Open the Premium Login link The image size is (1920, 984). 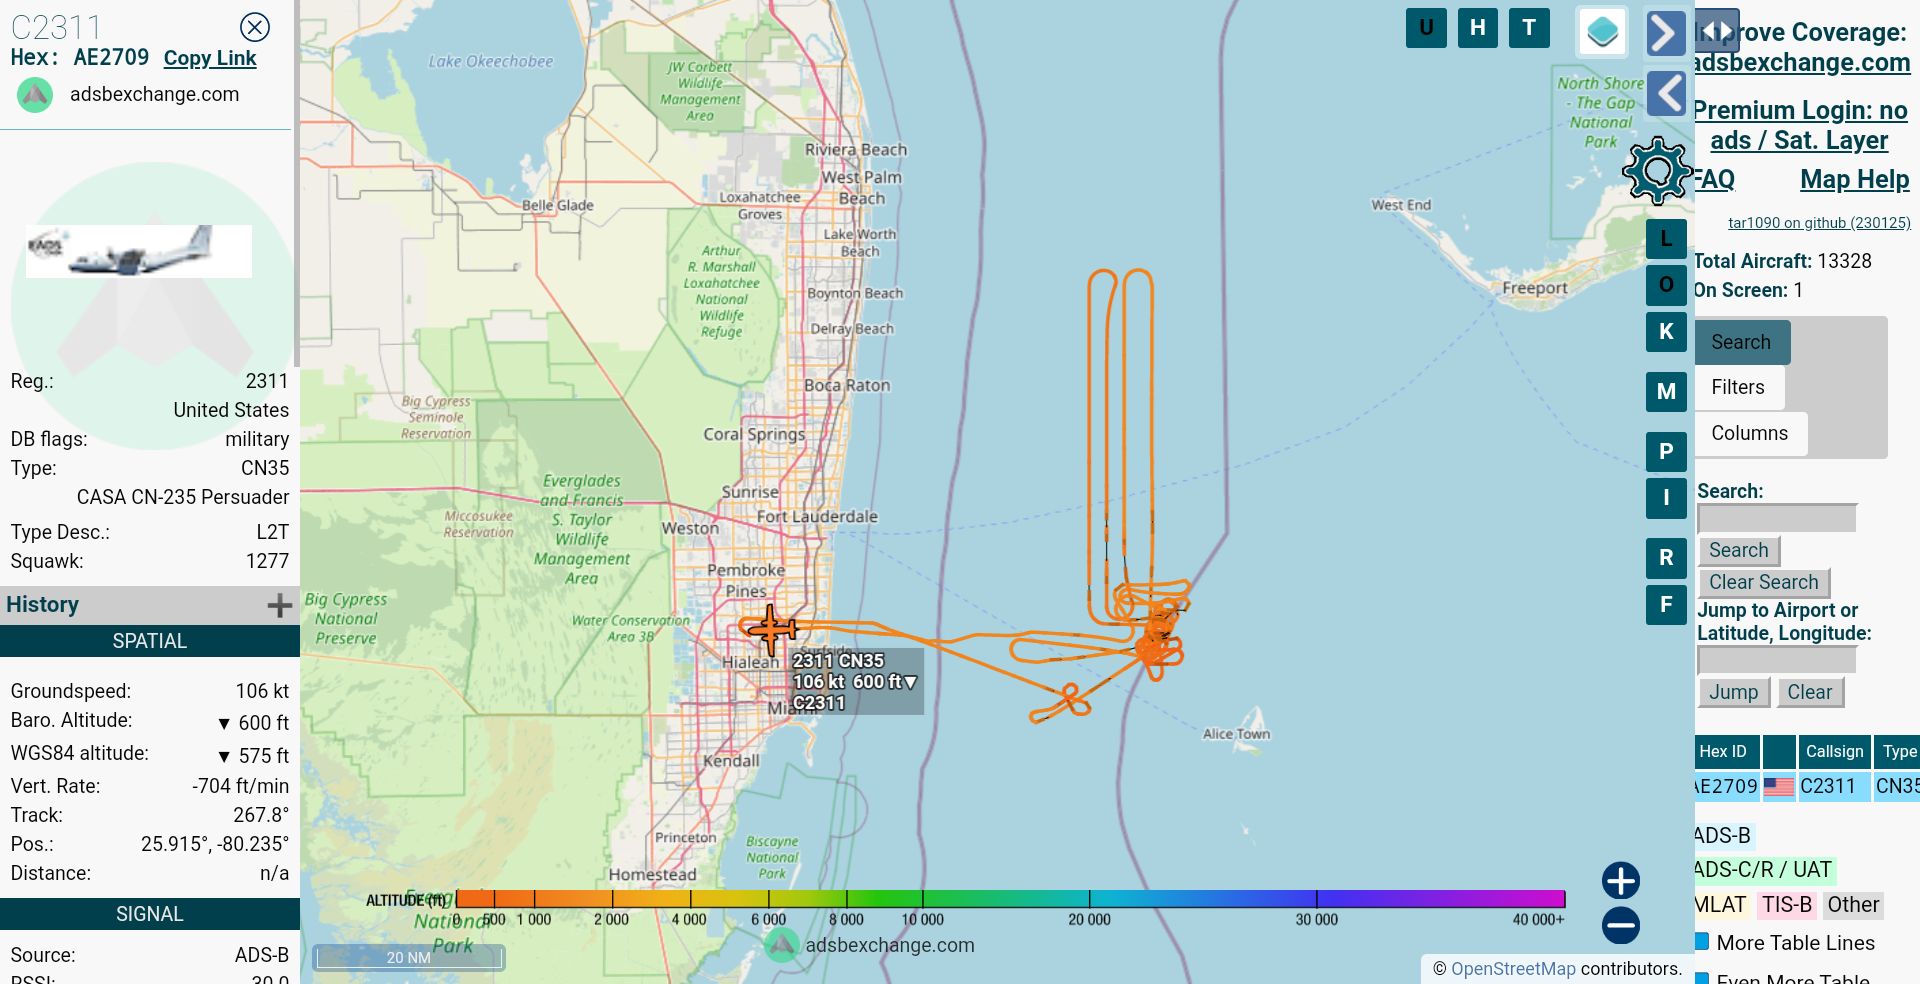pos(1800,125)
